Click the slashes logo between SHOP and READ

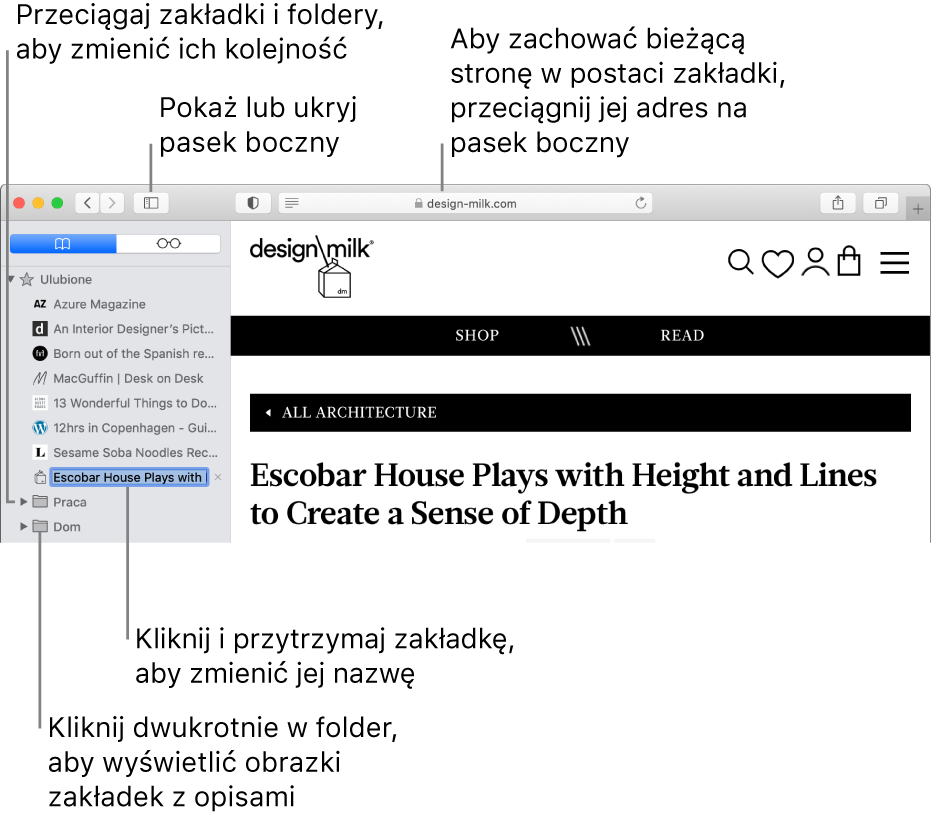[580, 336]
